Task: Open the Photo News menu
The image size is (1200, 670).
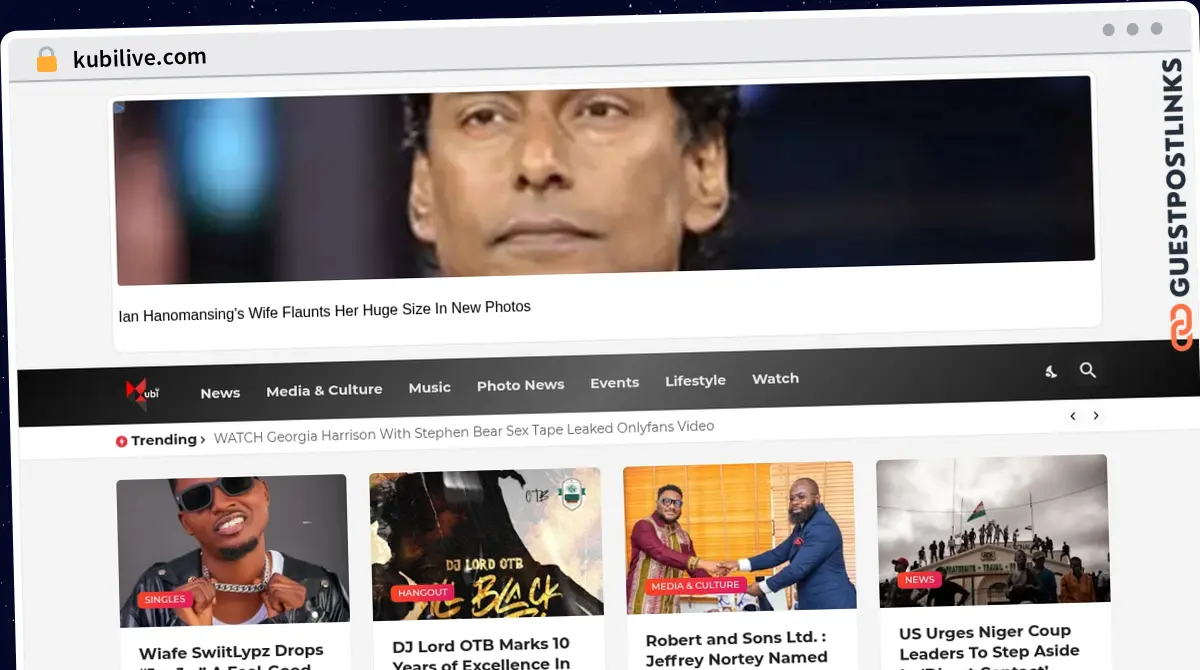Action: (x=520, y=385)
